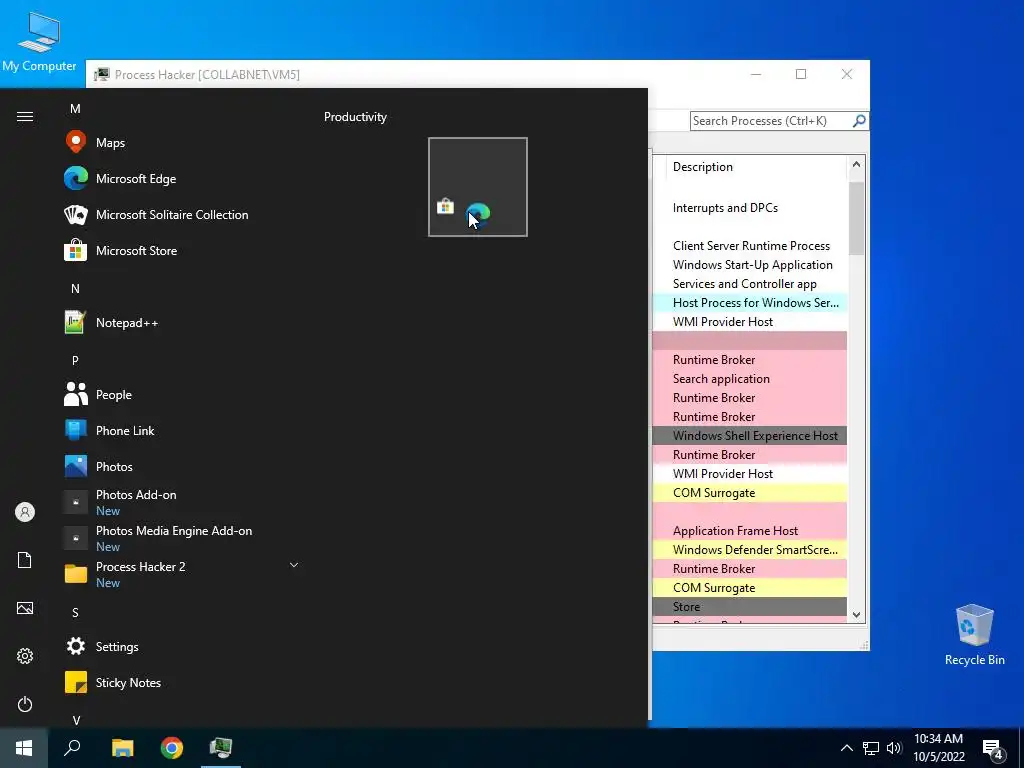Select the Windows Start-Up Application row
1024x768 pixels.
pyautogui.click(x=750, y=264)
